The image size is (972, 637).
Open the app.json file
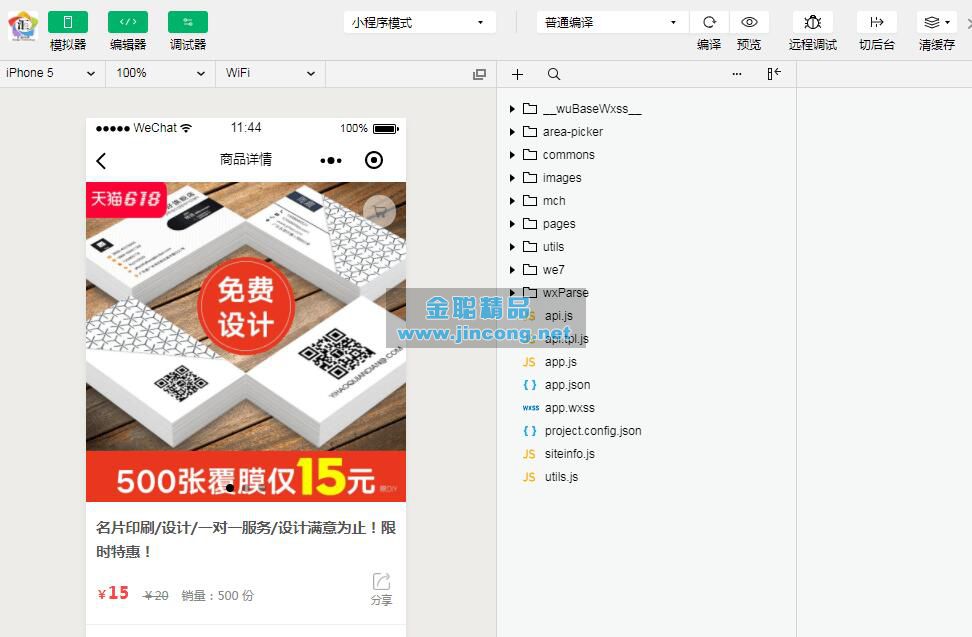tap(557, 385)
